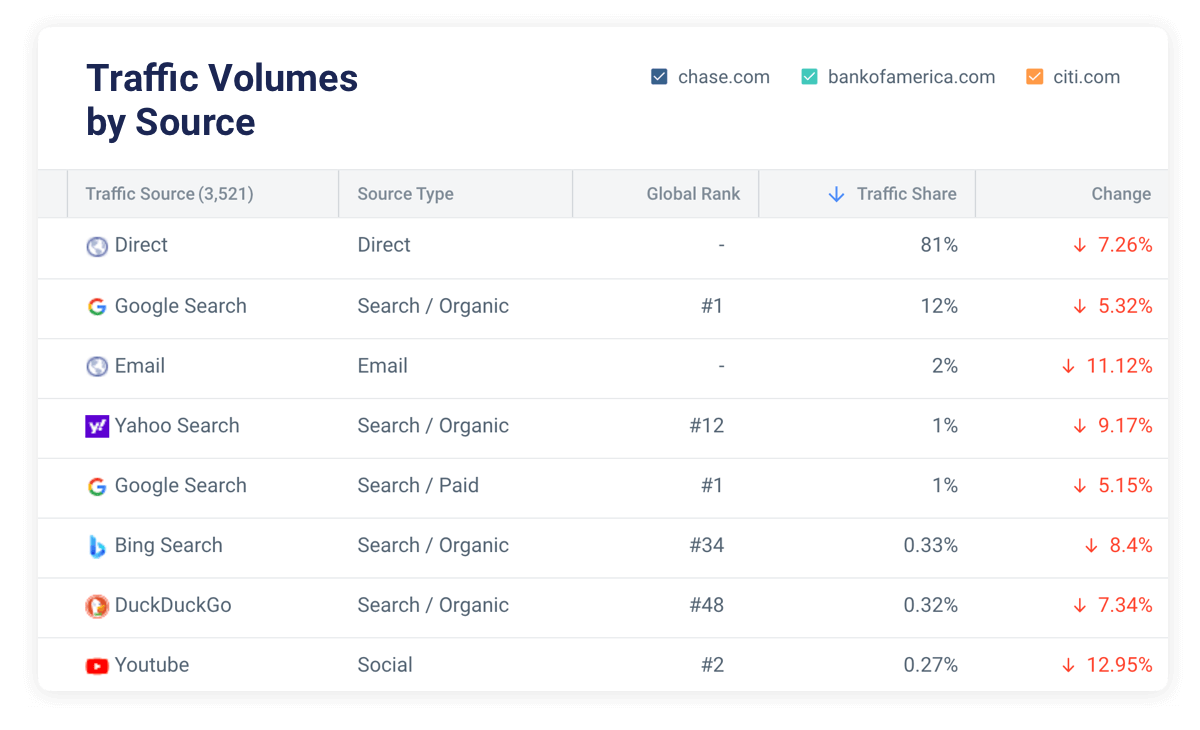
Task: Open the DuckDuckGo traffic source link
Action: [173, 605]
